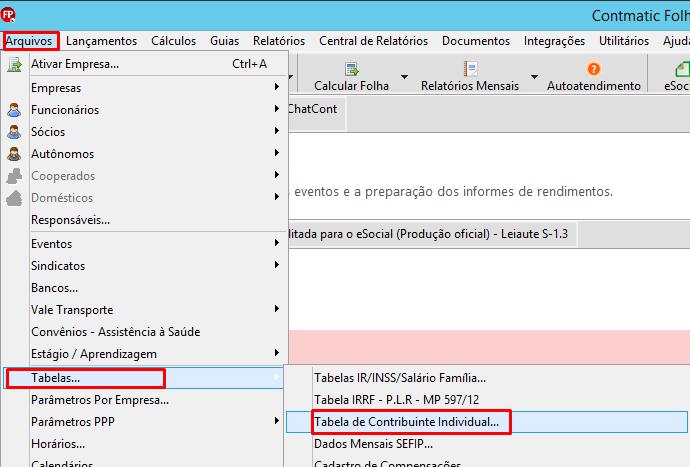
Task: Open the Calcular Folha dropdown arrow
Action: 404,77
